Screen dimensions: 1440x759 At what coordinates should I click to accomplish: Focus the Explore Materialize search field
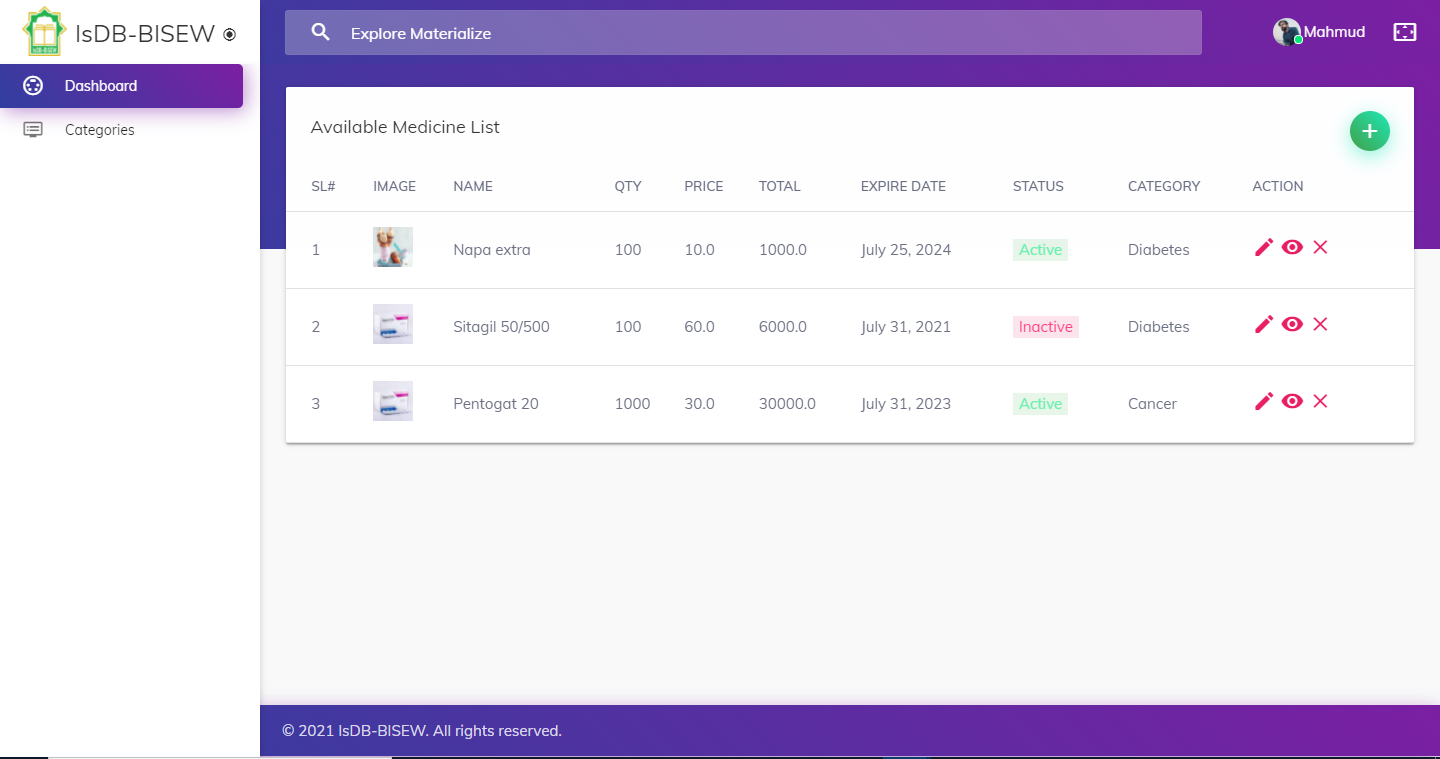(743, 33)
